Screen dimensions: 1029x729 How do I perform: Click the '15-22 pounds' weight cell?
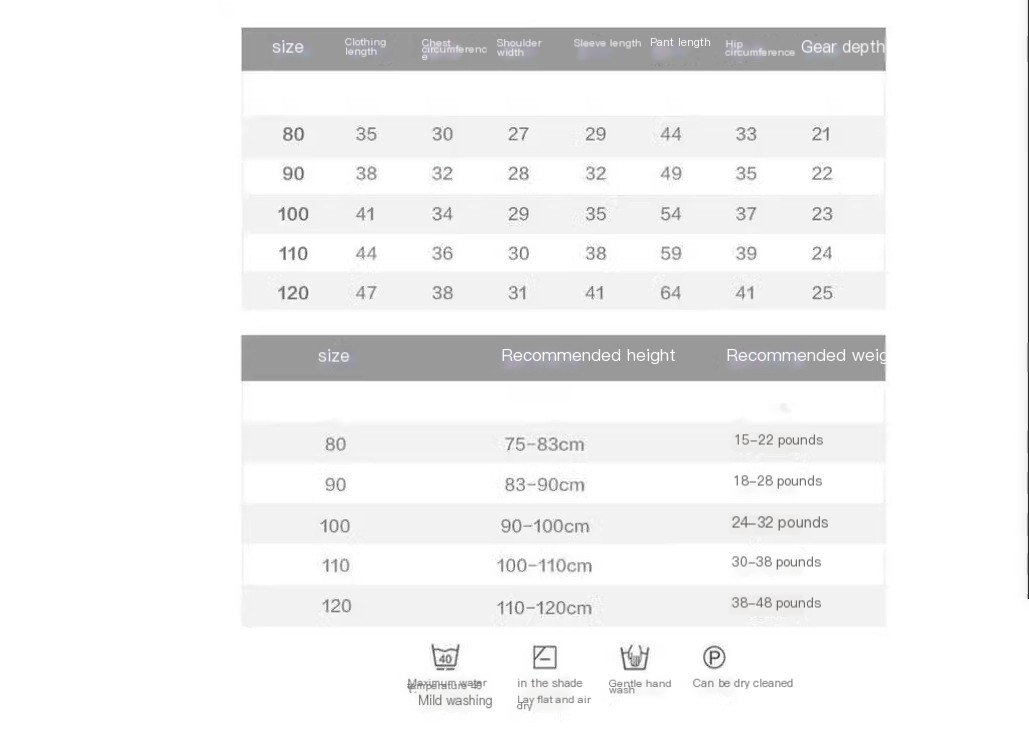778,440
